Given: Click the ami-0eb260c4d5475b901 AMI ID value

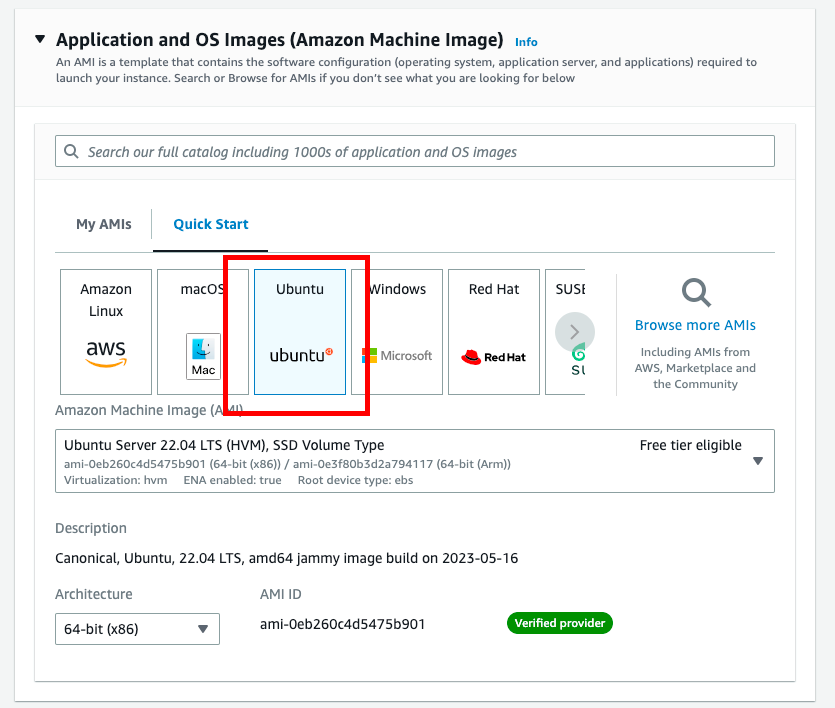Looking at the screenshot, I should click(342, 624).
